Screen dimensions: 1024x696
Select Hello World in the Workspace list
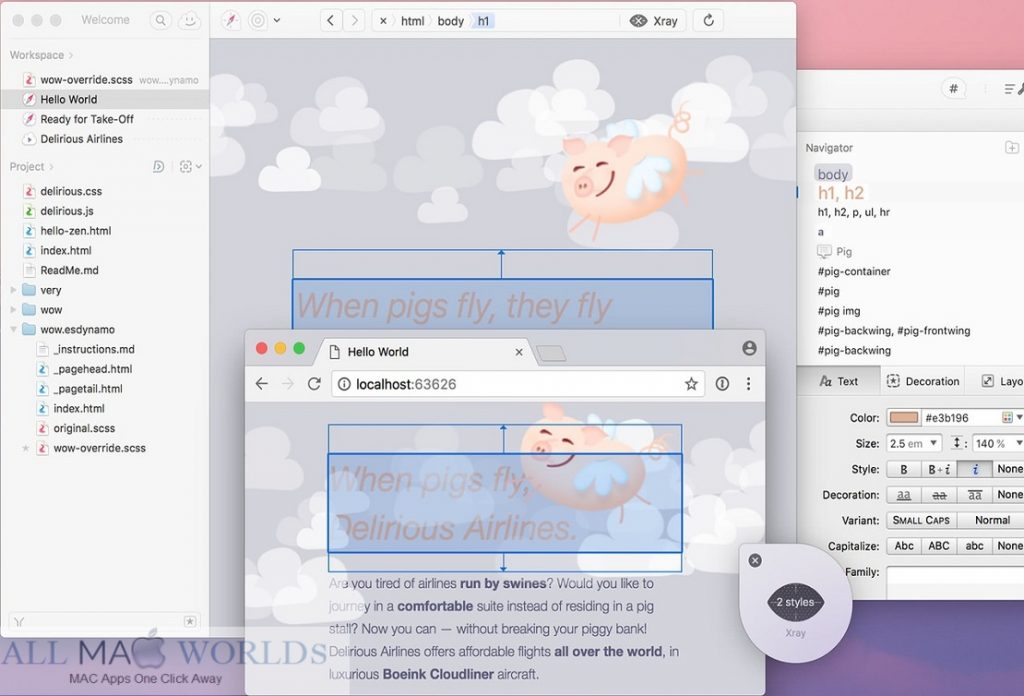105,99
